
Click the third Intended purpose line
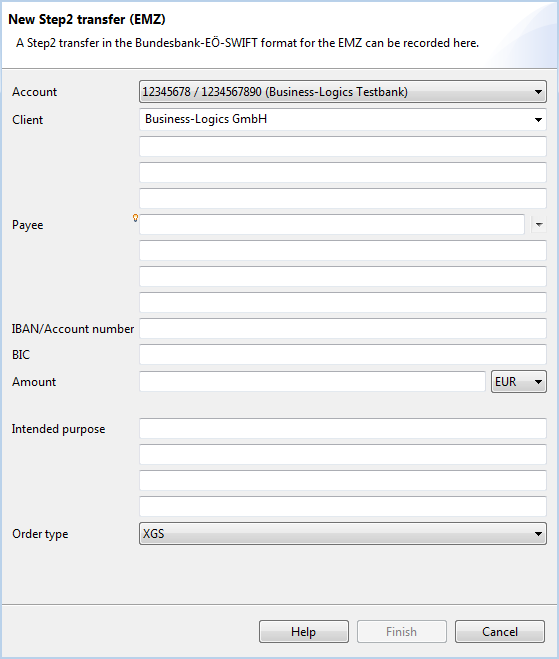(343, 480)
